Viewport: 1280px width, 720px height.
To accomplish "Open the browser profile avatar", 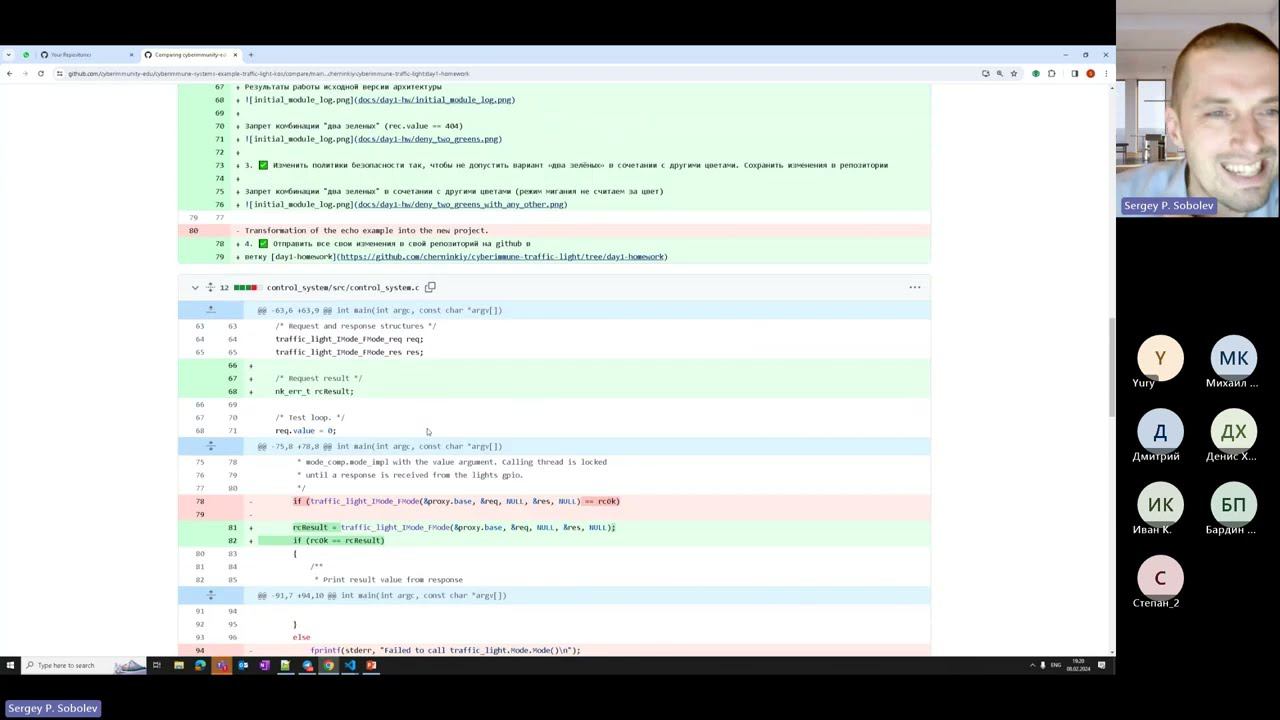I will [x=1090, y=73].
